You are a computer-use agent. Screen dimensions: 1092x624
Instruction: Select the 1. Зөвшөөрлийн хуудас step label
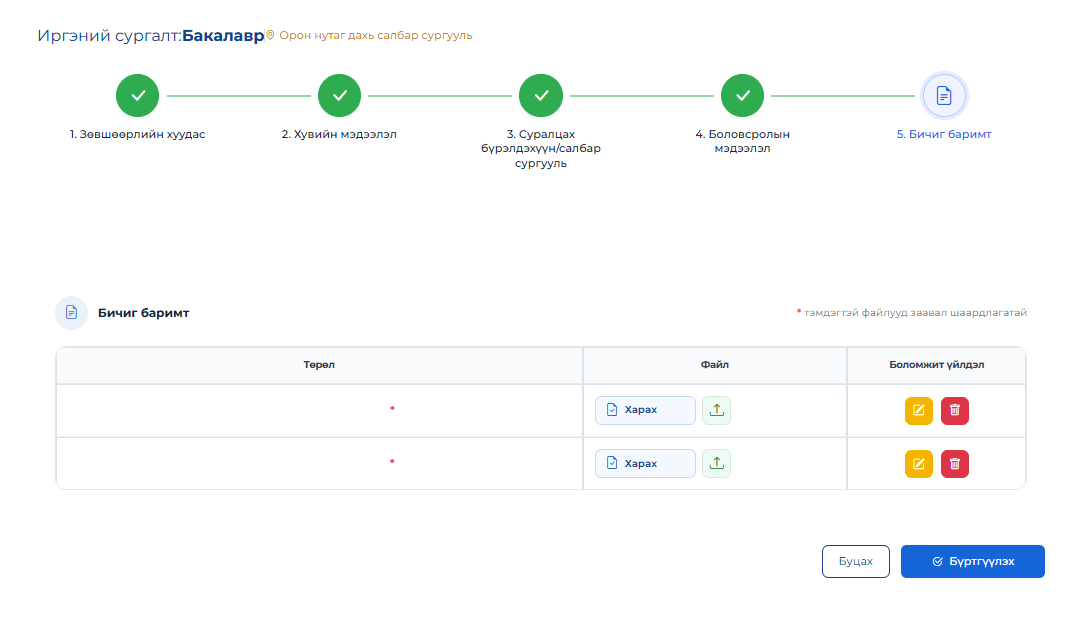point(137,134)
